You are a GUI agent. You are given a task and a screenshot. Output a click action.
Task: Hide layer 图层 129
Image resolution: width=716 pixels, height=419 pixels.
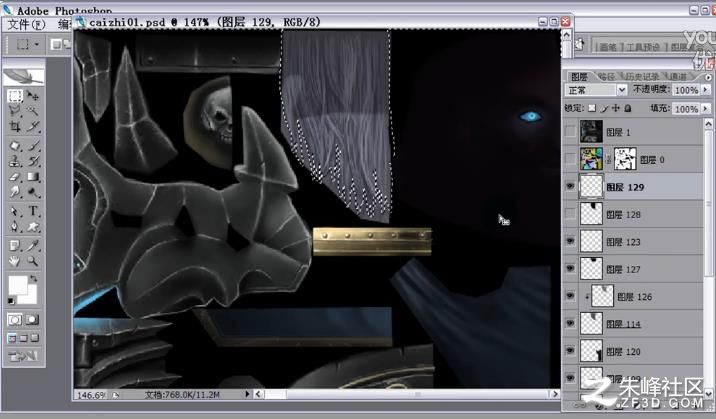pos(570,187)
